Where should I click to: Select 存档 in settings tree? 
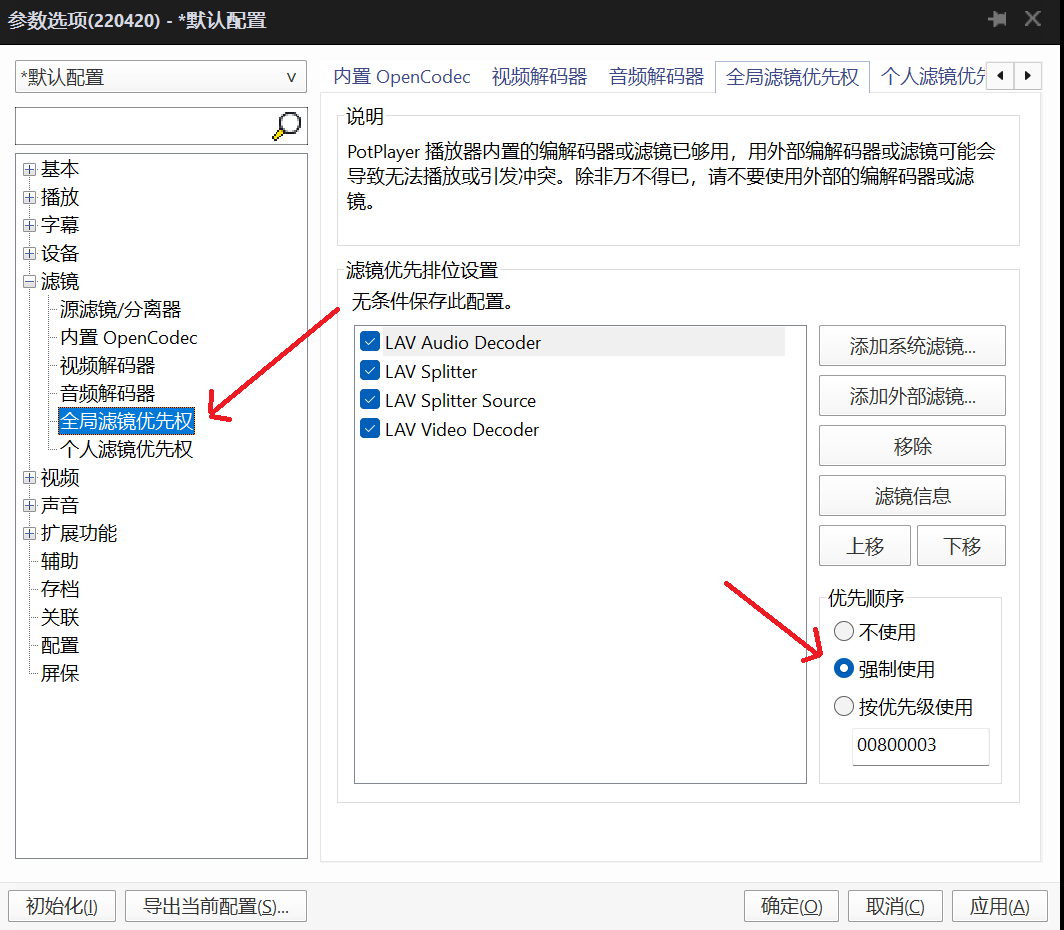(60, 589)
